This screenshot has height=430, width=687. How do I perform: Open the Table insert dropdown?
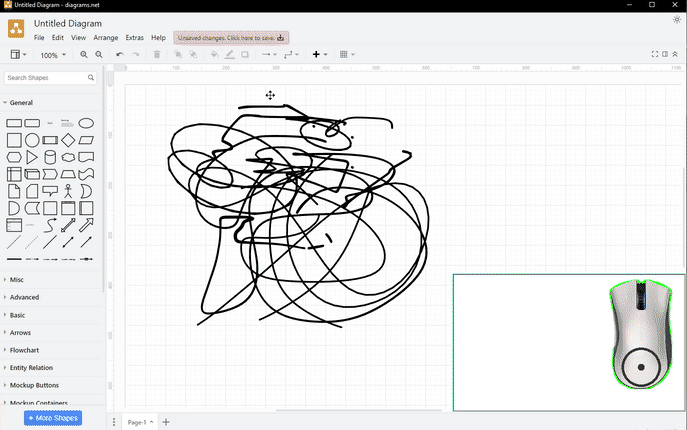click(347, 54)
